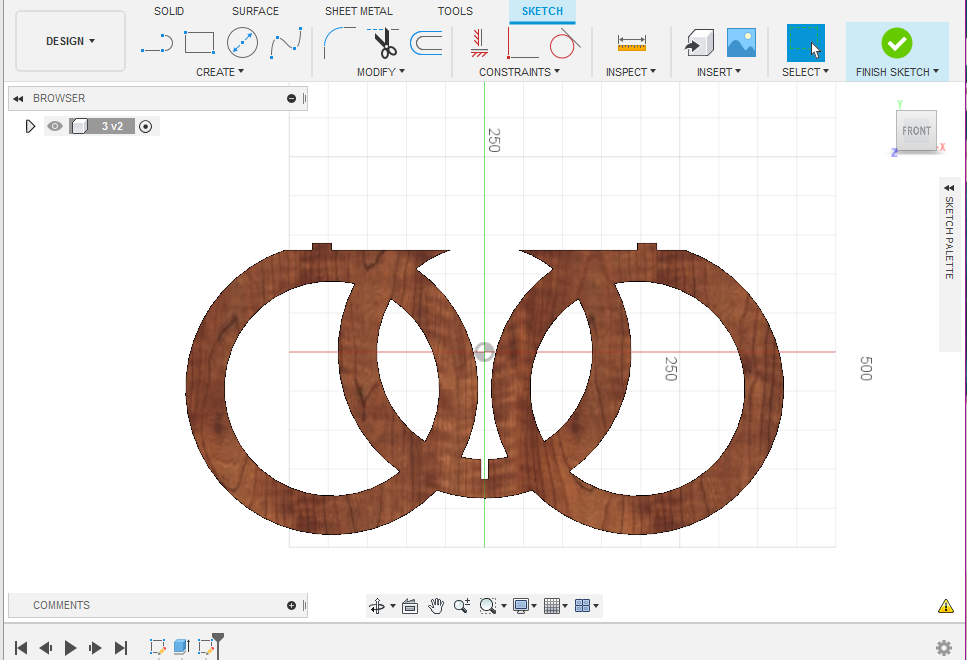
Task: Open the Measure tool
Action: [632, 43]
